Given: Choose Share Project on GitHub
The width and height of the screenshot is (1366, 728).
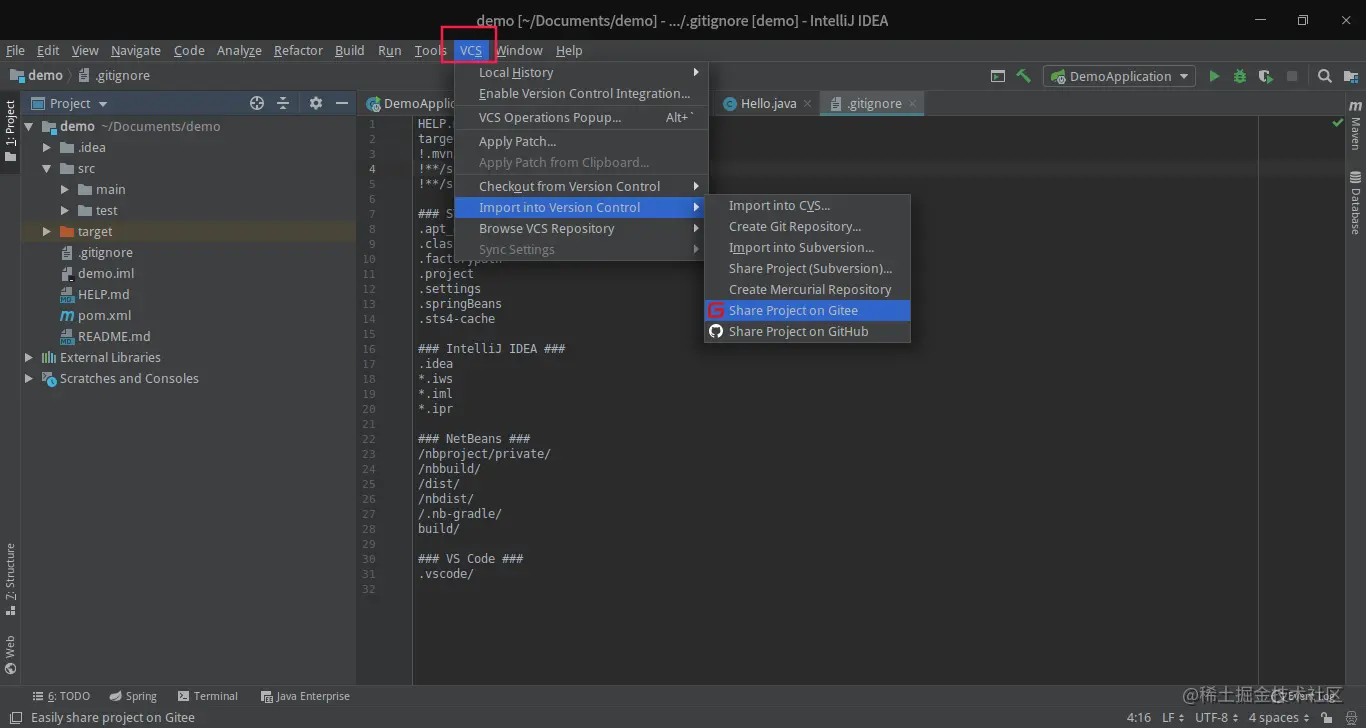Looking at the screenshot, I should (x=808, y=332).
